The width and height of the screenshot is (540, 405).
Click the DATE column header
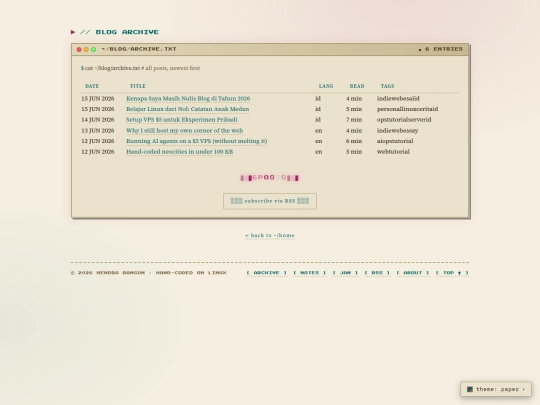(x=92, y=86)
